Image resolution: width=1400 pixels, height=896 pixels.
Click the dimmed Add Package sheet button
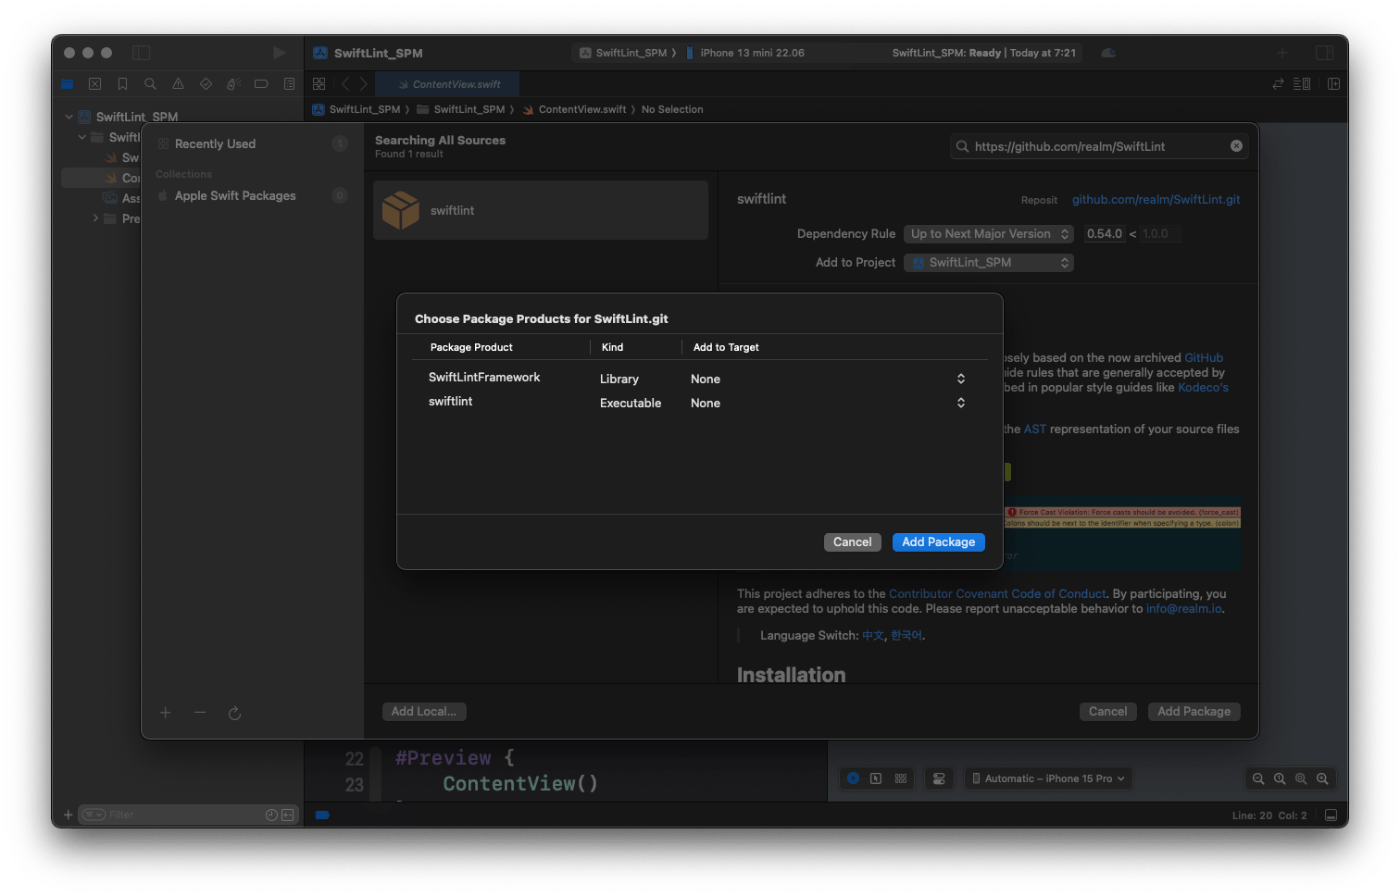(1194, 712)
